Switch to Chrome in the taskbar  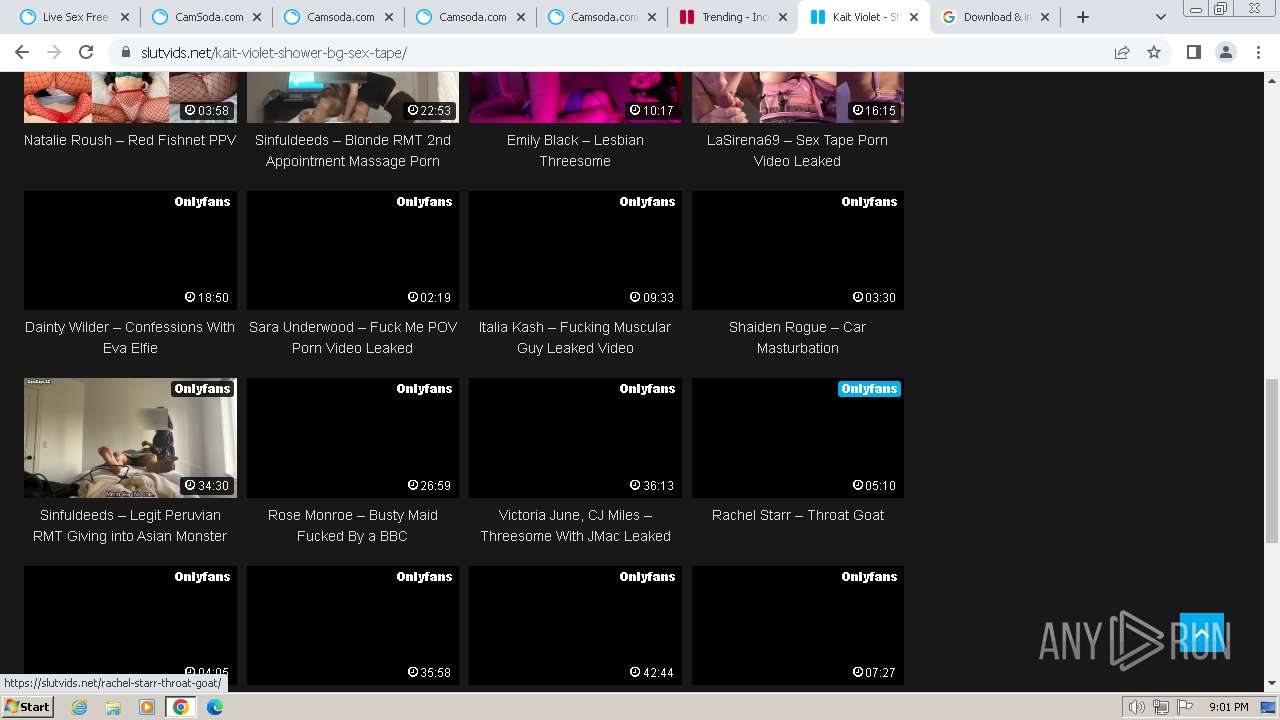tap(181, 707)
